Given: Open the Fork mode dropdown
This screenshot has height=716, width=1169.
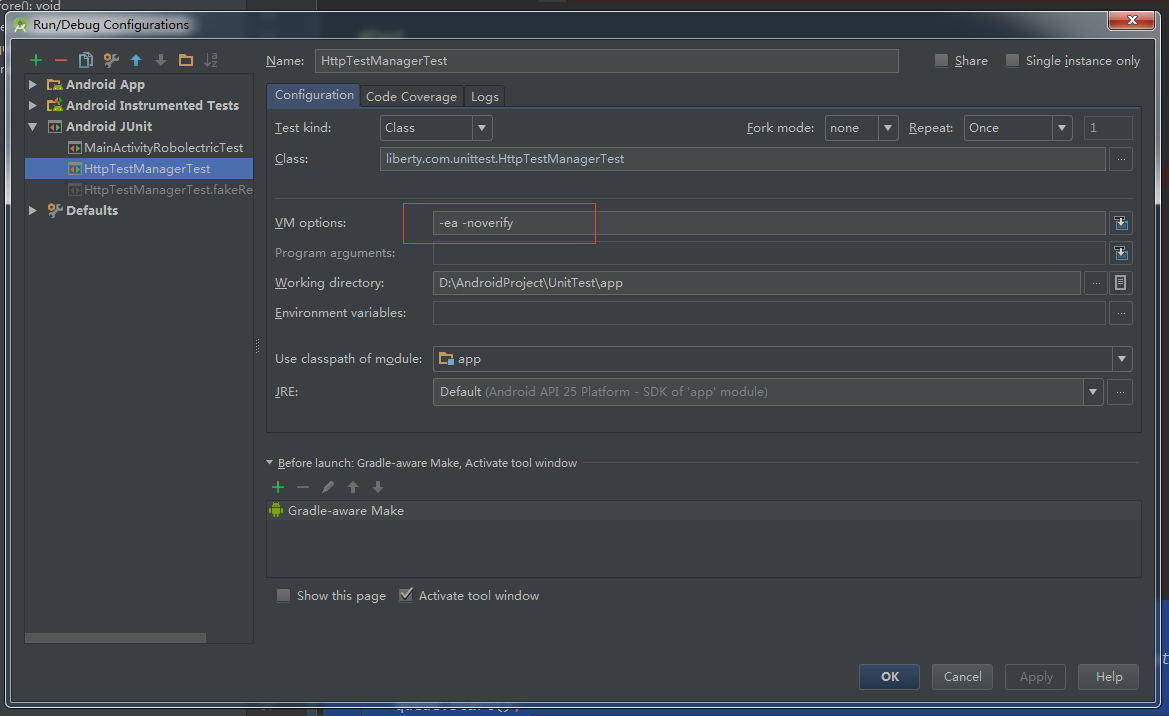Looking at the screenshot, I should tap(887, 128).
